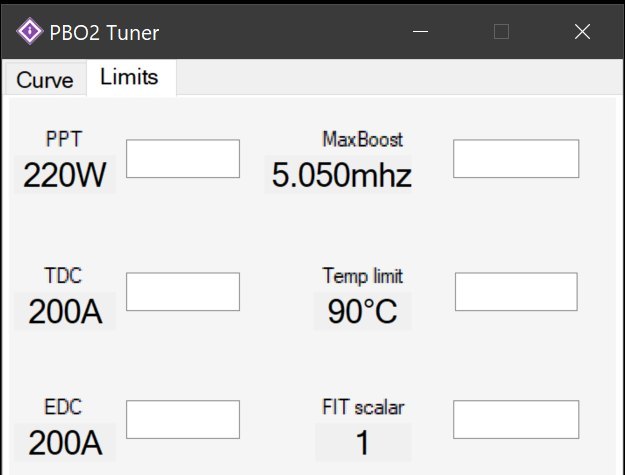Screen dimensions: 625x475
Task: Click the 200A EDC value
Action: pyautogui.click(x=65, y=442)
